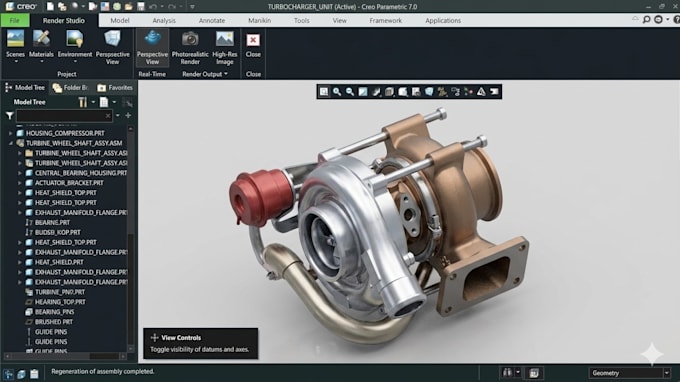Click the Zoom Out magnifier icon
Image resolution: width=680 pixels, height=382 pixels.
(350, 91)
